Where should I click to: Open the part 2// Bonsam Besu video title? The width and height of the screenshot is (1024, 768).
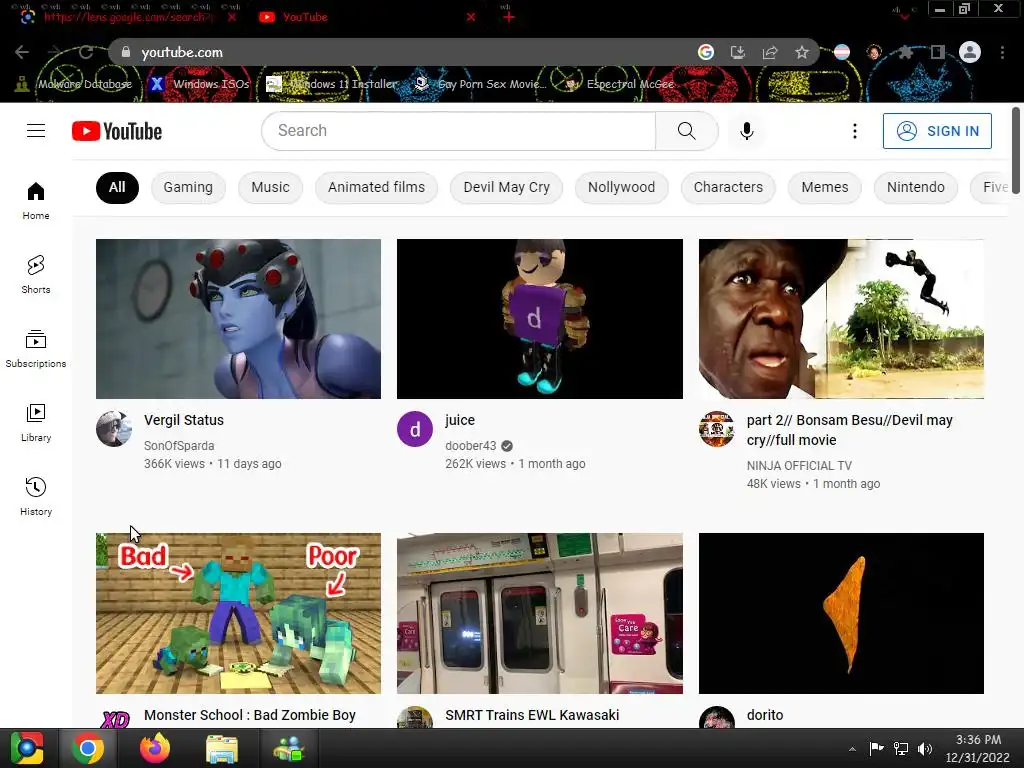click(x=850, y=430)
